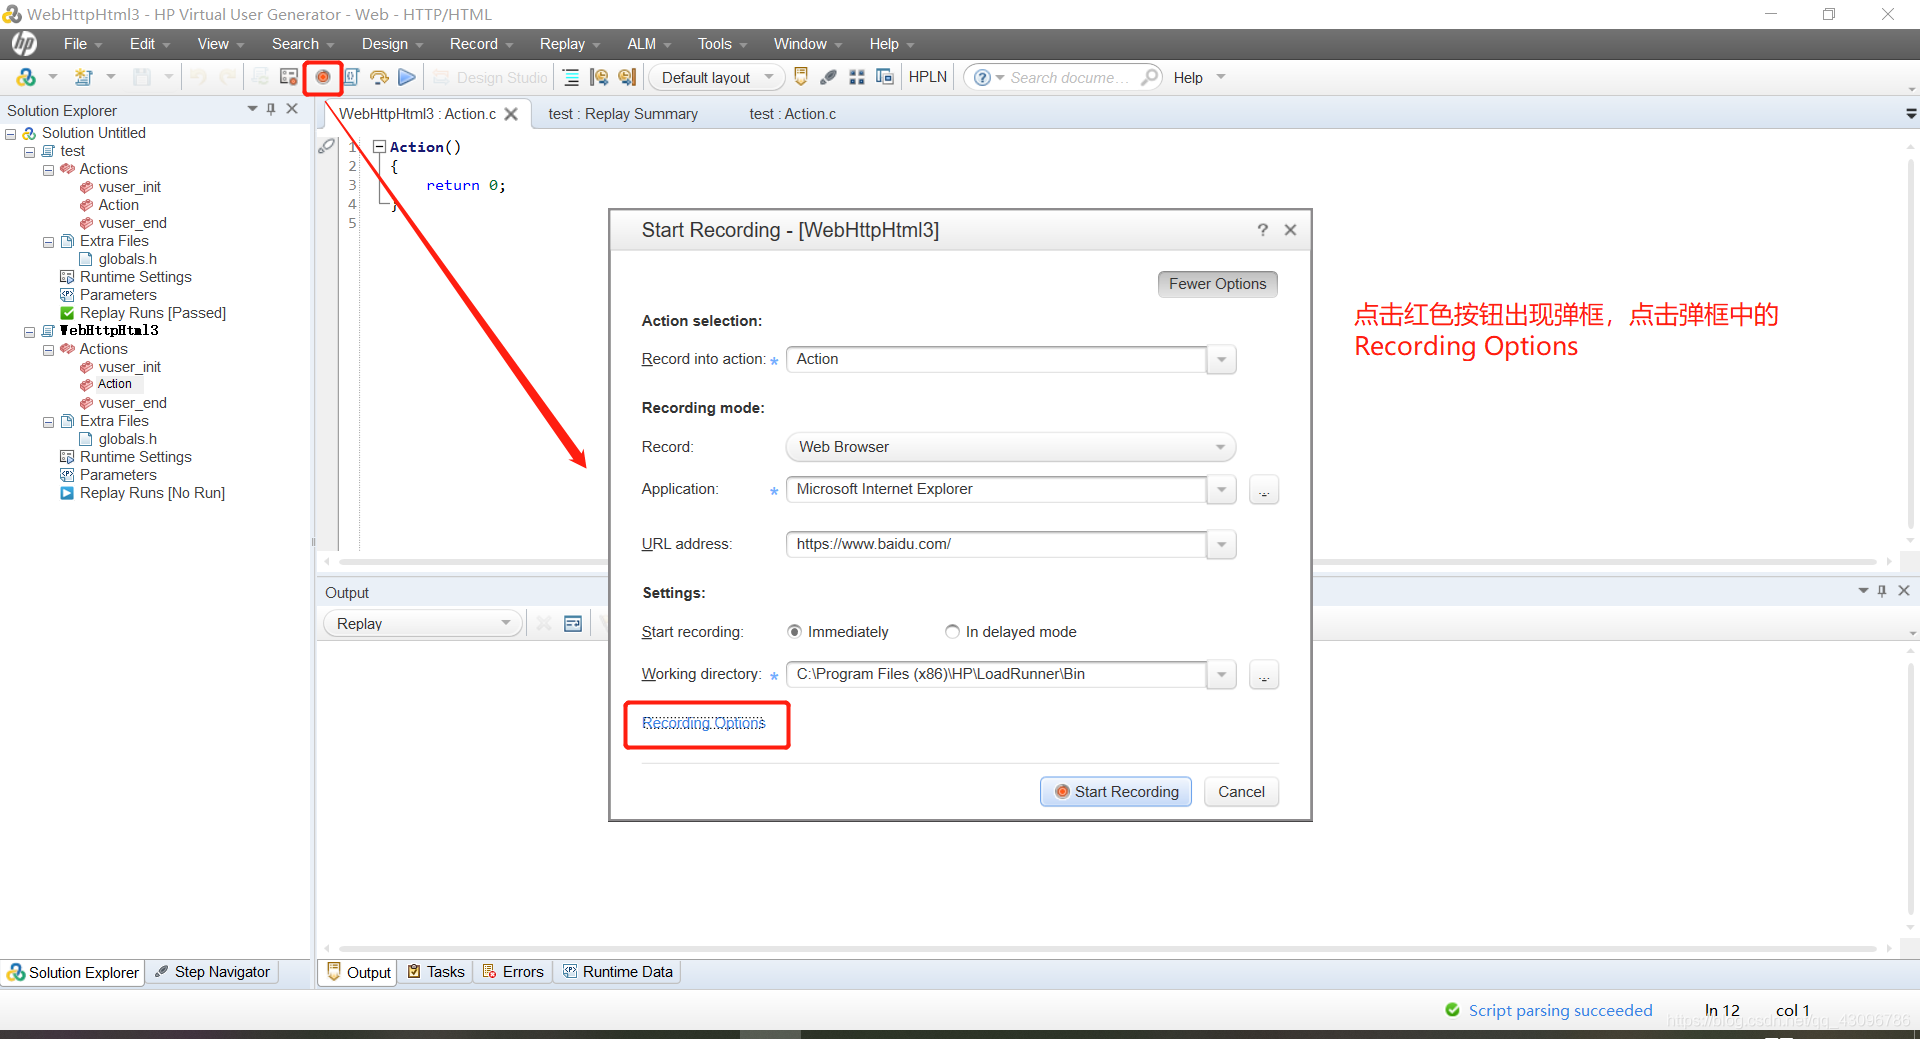
Task: Click the URL address input field
Action: (x=996, y=545)
